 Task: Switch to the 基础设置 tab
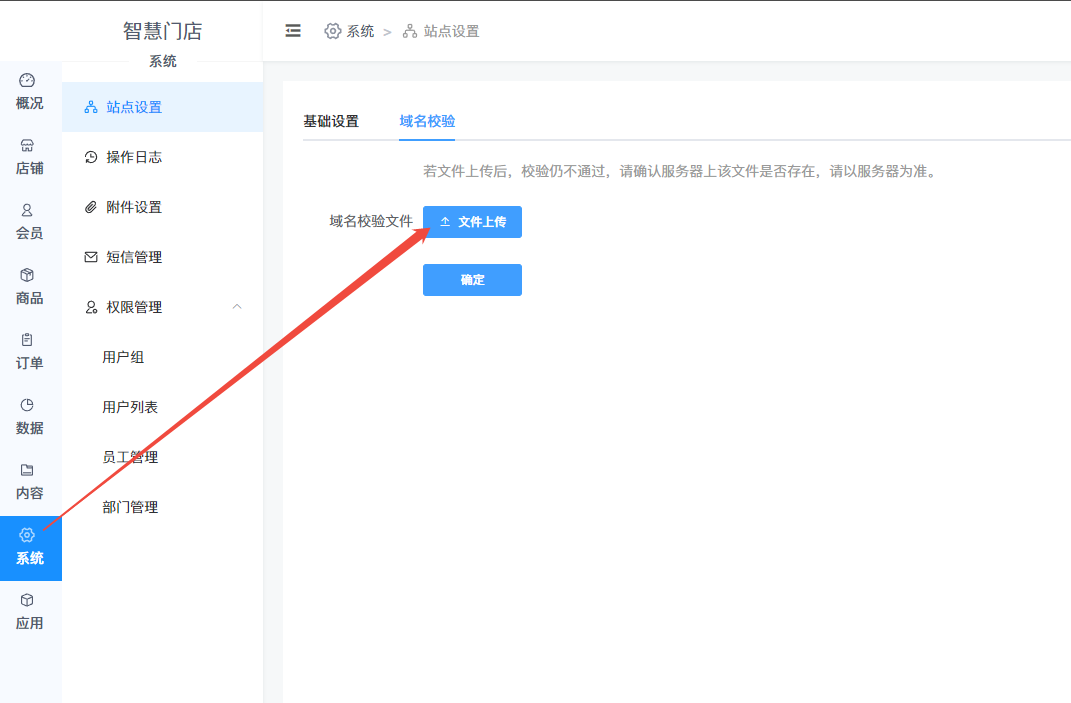click(330, 121)
